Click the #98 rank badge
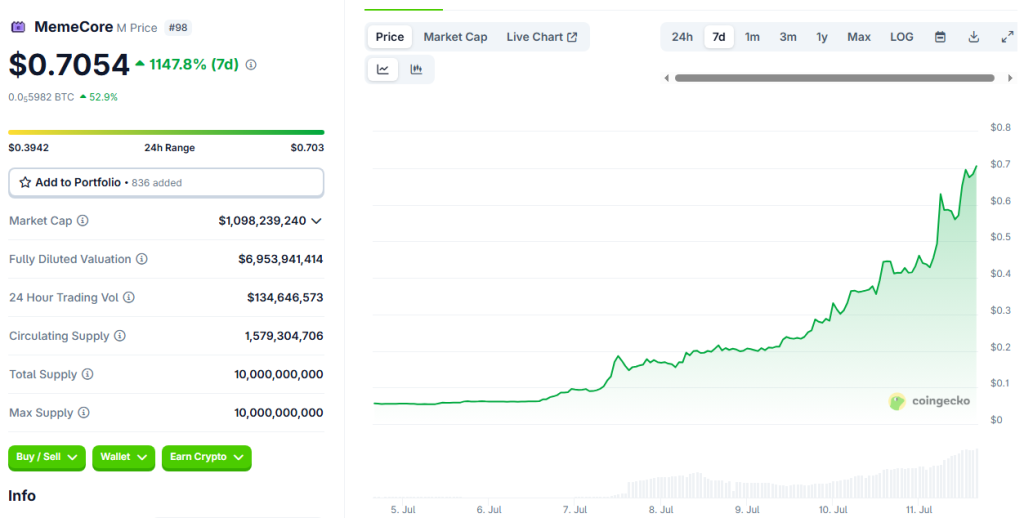Image resolution: width=1024 pixels, height=518 pixels. [x=178, y=27]
